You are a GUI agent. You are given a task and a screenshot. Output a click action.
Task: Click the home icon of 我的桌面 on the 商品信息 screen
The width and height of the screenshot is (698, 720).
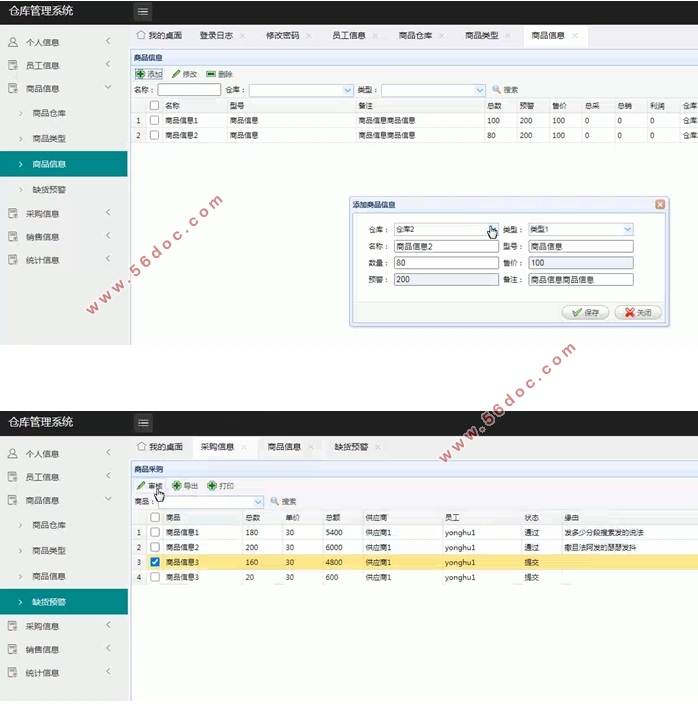pos(141,35)
